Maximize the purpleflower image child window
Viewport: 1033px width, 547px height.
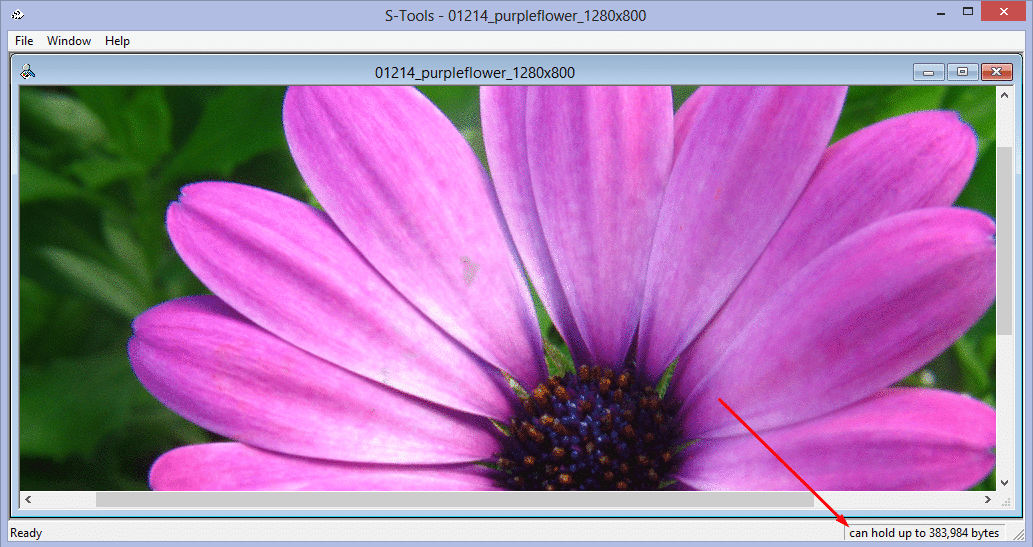[962, 72]
